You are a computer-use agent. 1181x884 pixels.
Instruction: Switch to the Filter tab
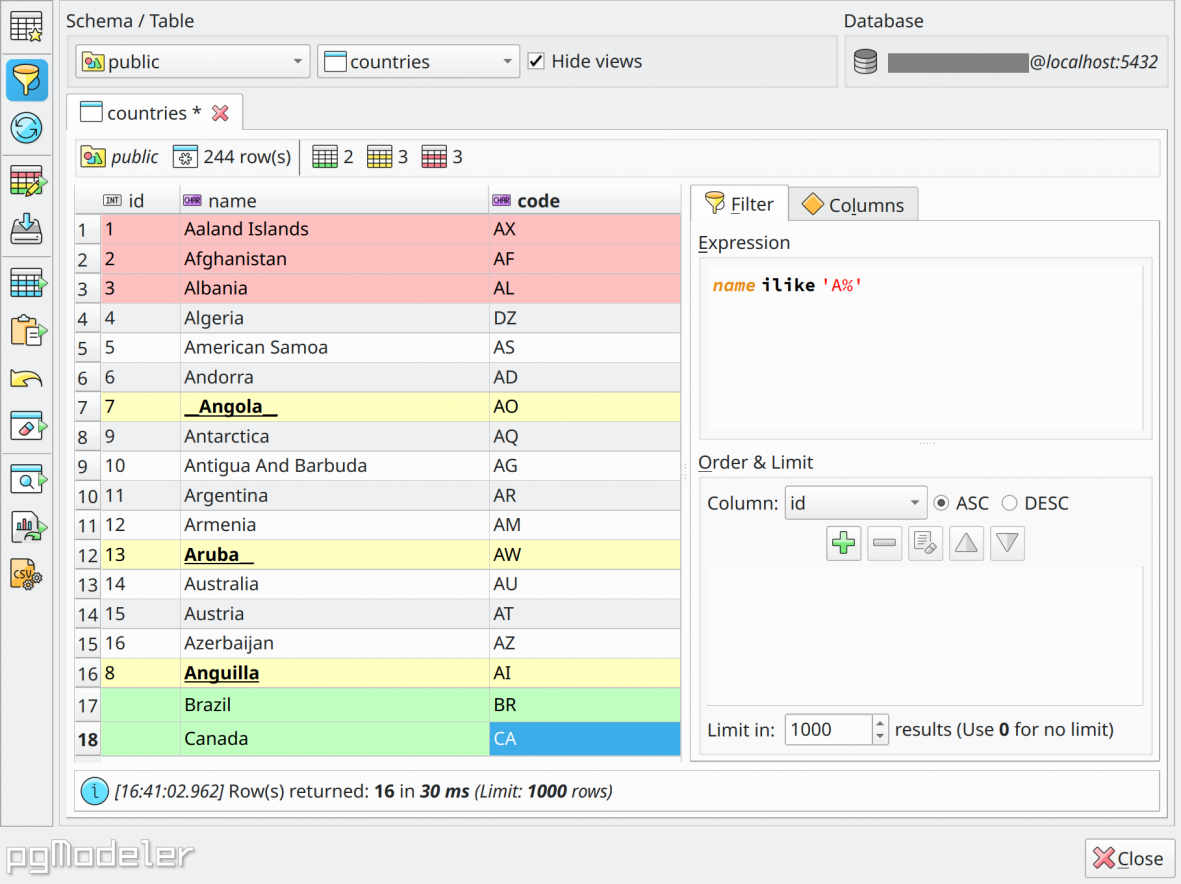(x=739, y=204)
